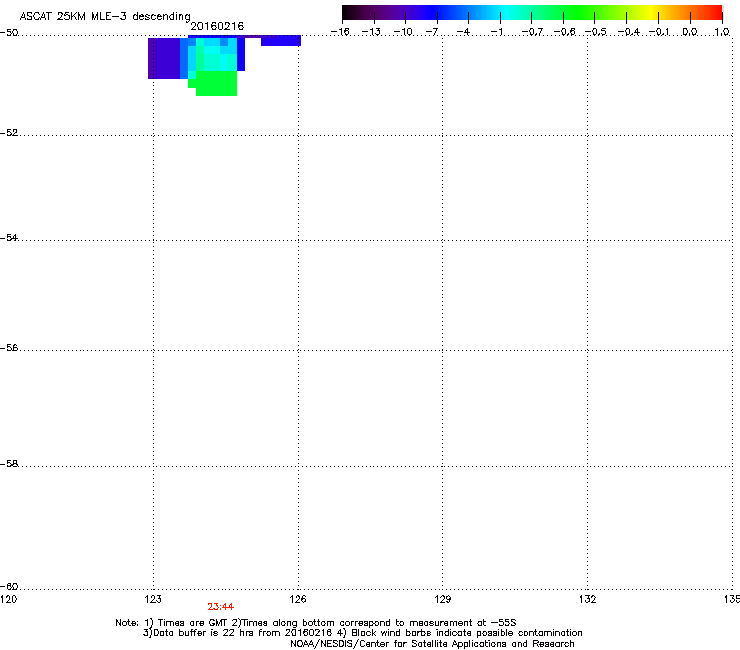Click the -1 colorbar tick label
The height and width of the screenshot is (650, 740).
pos(496,32)
